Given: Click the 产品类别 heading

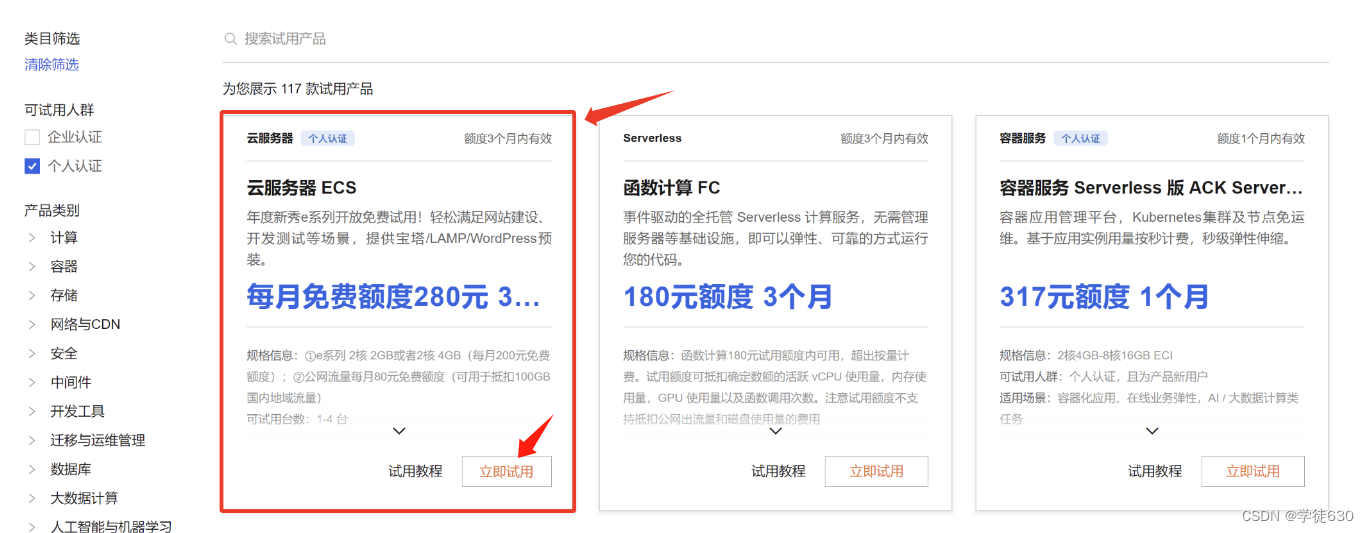Looking at the screenshot, I should (x=52, y=210).
